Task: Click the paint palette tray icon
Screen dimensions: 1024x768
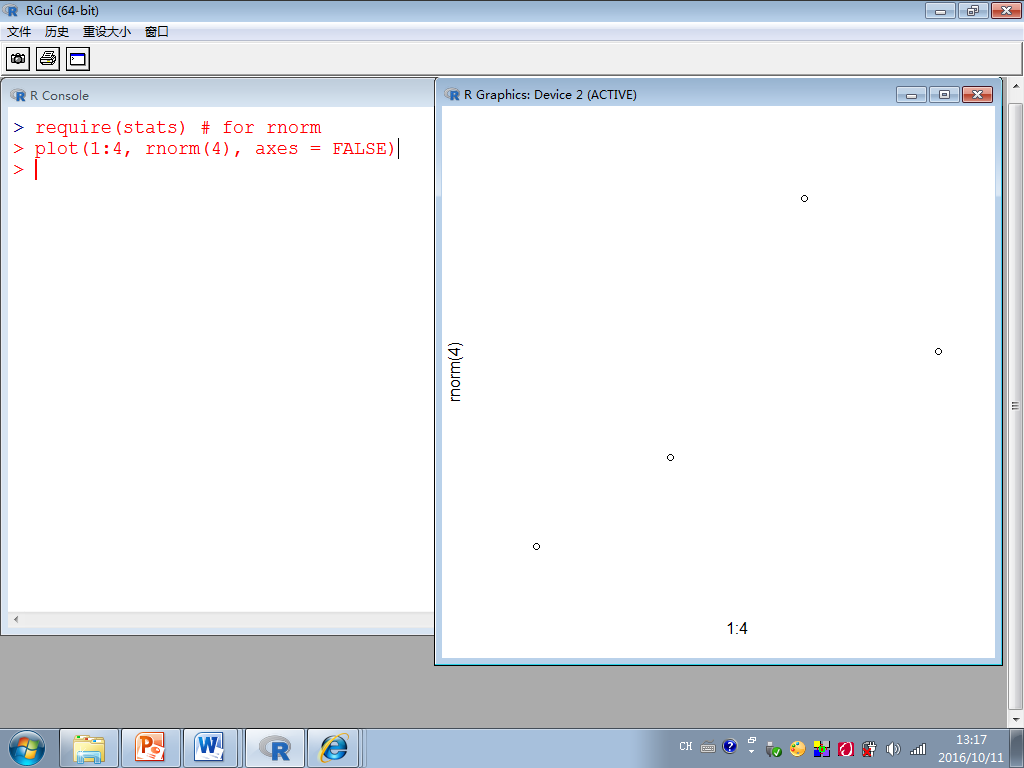Action: coord(797,748)
